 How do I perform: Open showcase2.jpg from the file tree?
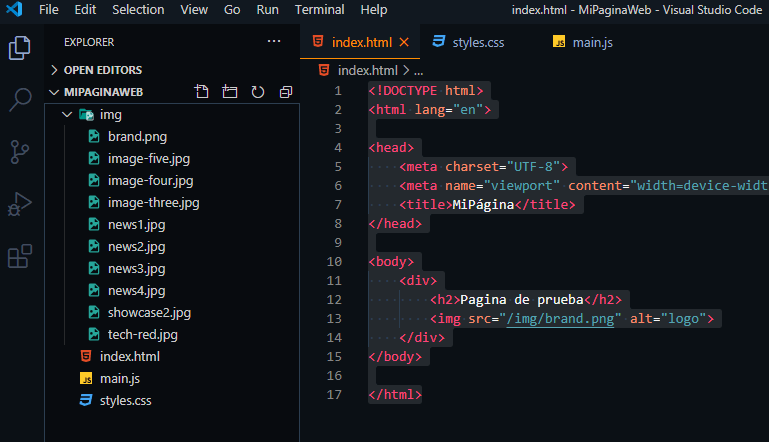[149, 312]
